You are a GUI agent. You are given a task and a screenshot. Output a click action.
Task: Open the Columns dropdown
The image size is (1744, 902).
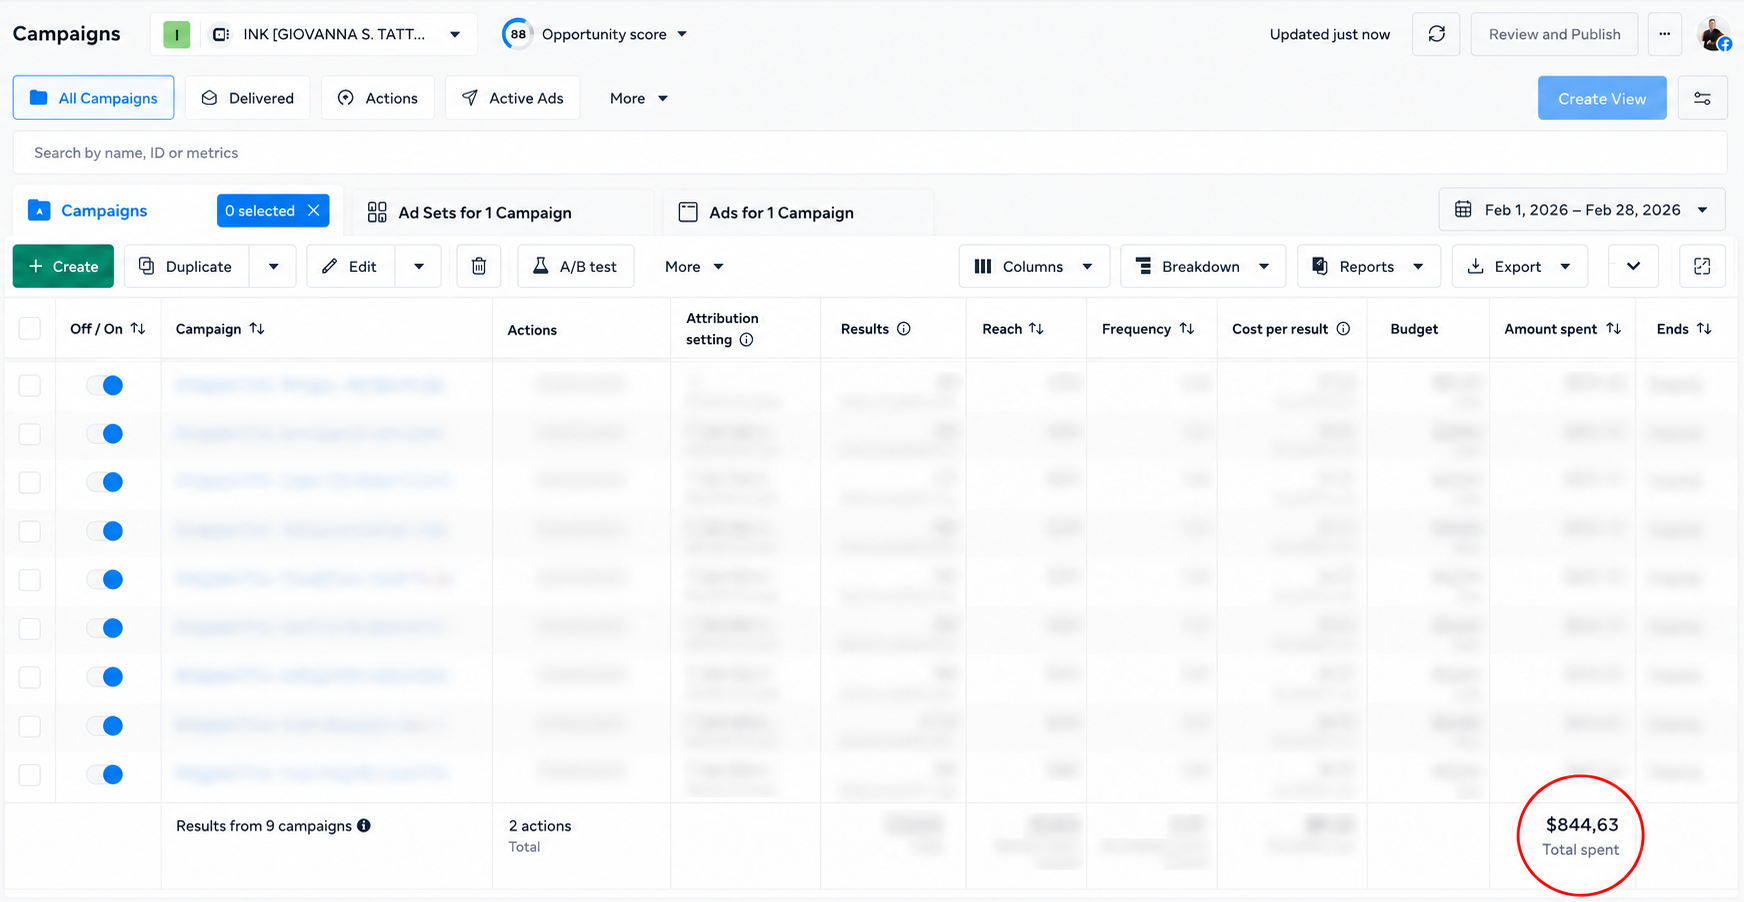[x=1034, y=266]
